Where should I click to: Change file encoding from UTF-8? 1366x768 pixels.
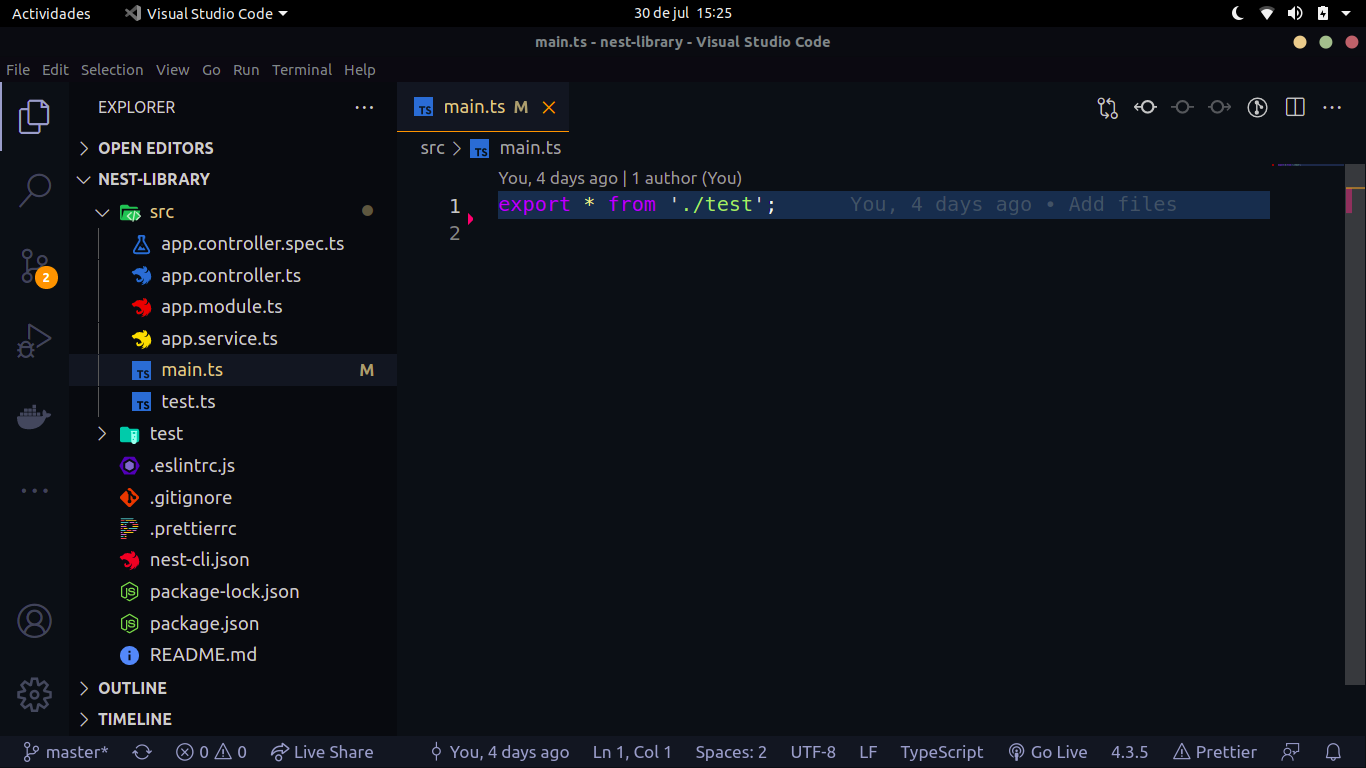click(813, 752)
